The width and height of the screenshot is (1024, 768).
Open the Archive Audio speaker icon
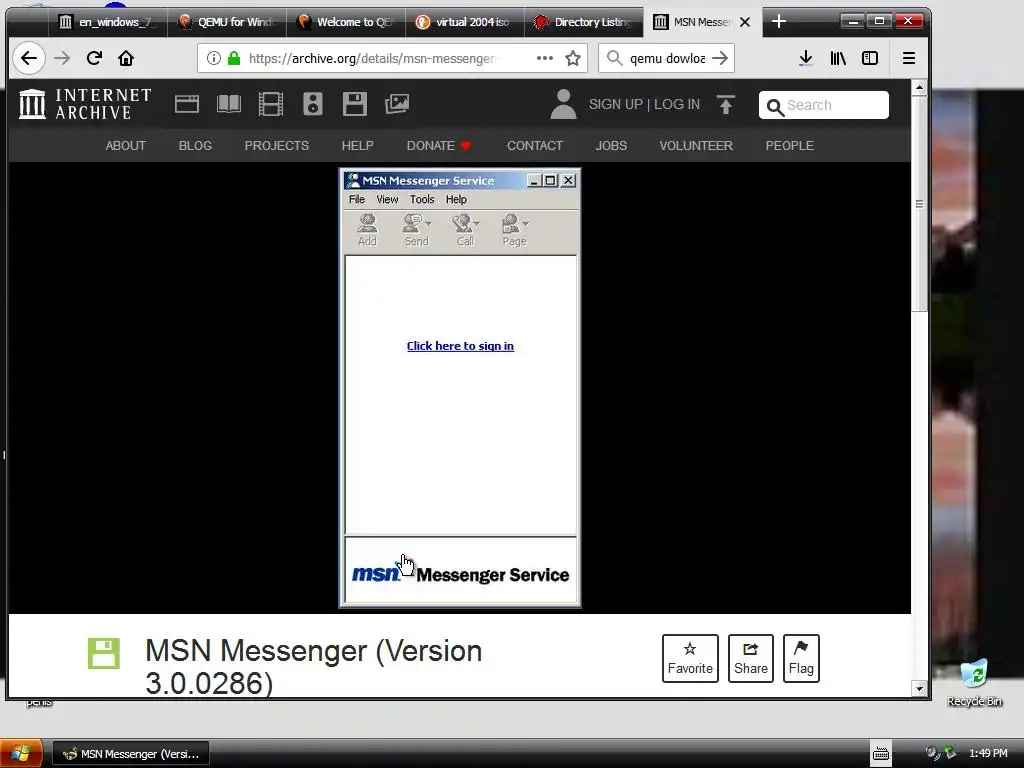tap(313, 104)
